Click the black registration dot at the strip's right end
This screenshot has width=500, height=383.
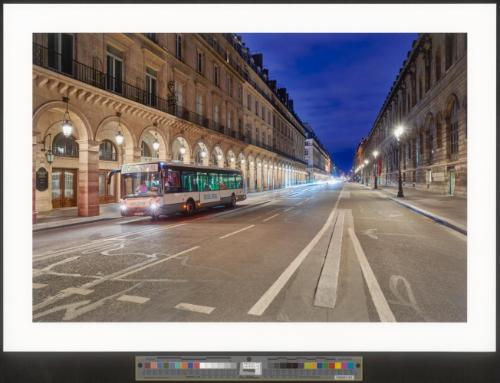tap(358, 365)
